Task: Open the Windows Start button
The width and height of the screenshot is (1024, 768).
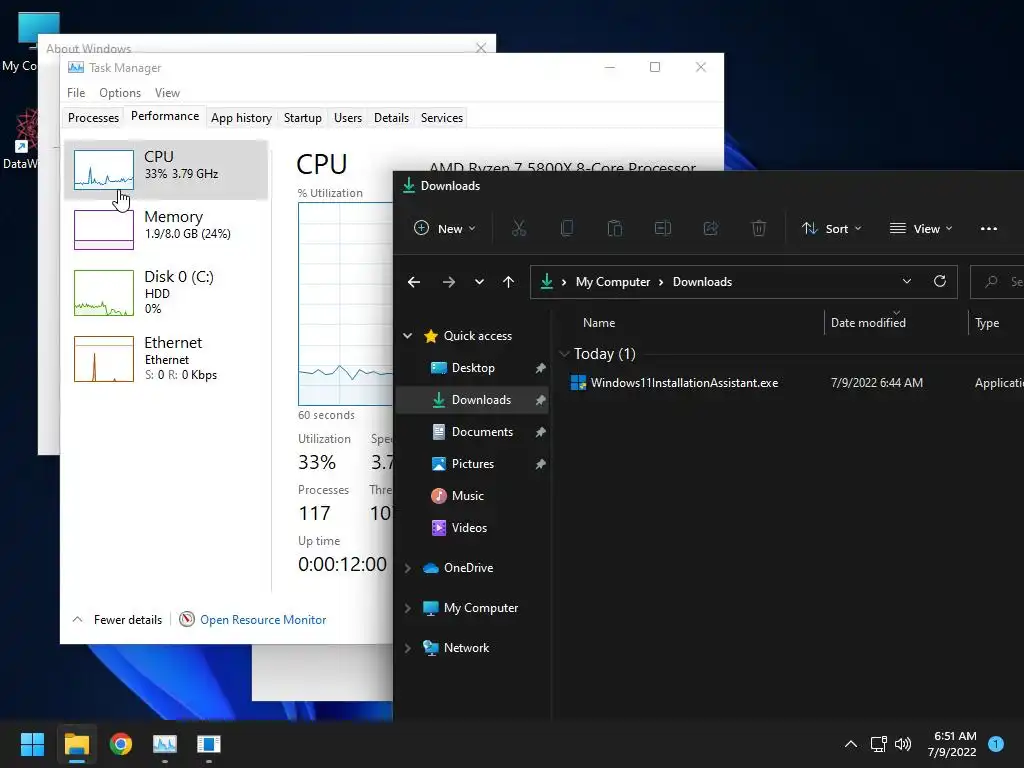Action: point(32,744)
